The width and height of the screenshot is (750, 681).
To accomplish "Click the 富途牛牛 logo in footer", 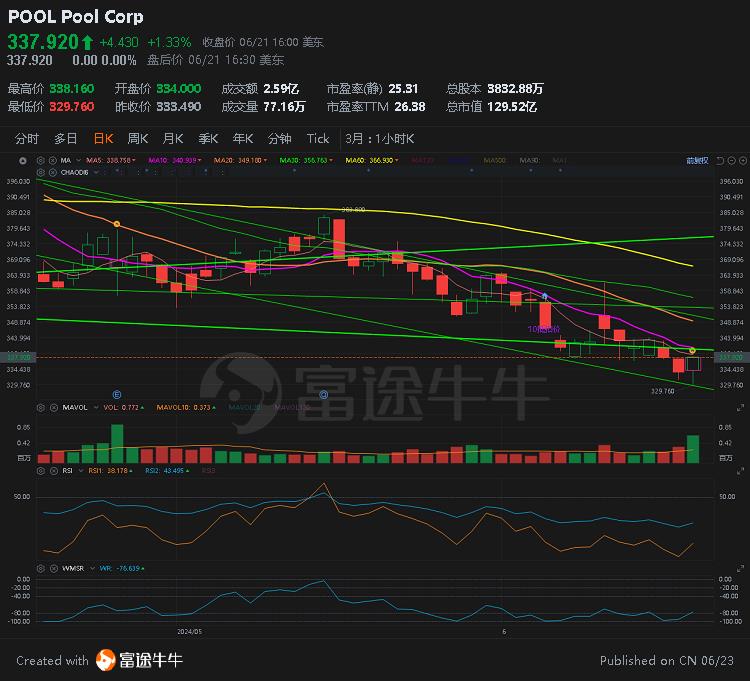I will coord(139,660).
